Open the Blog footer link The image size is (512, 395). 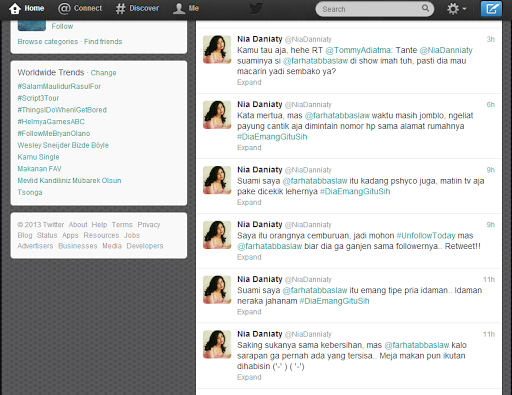click(x=25, y=235)
